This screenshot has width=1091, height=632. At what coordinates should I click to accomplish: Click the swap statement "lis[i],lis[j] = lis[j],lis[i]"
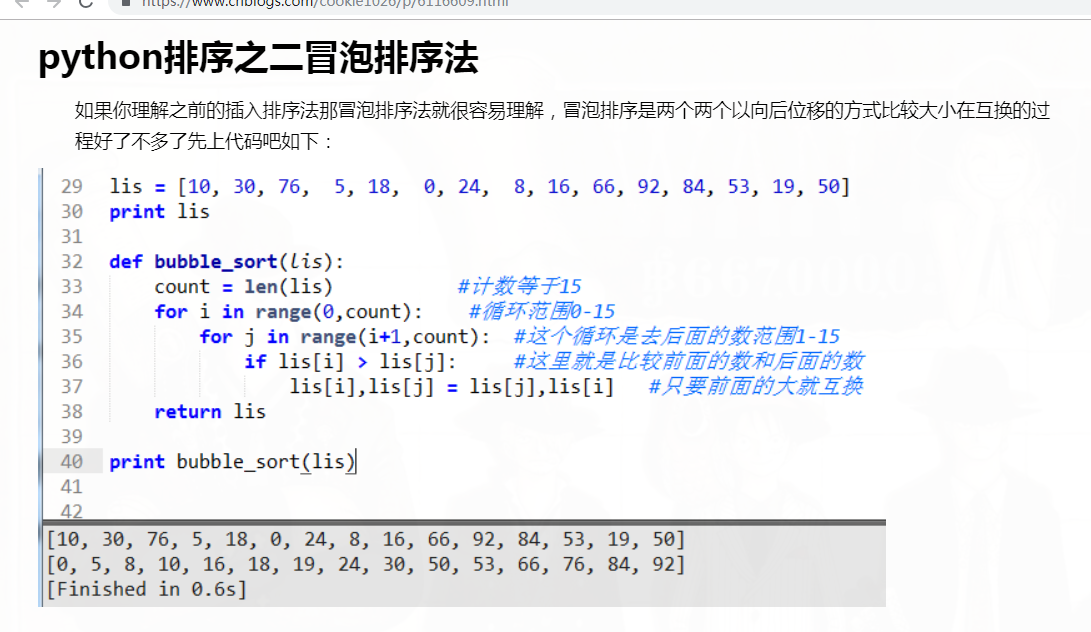point(452,386)
